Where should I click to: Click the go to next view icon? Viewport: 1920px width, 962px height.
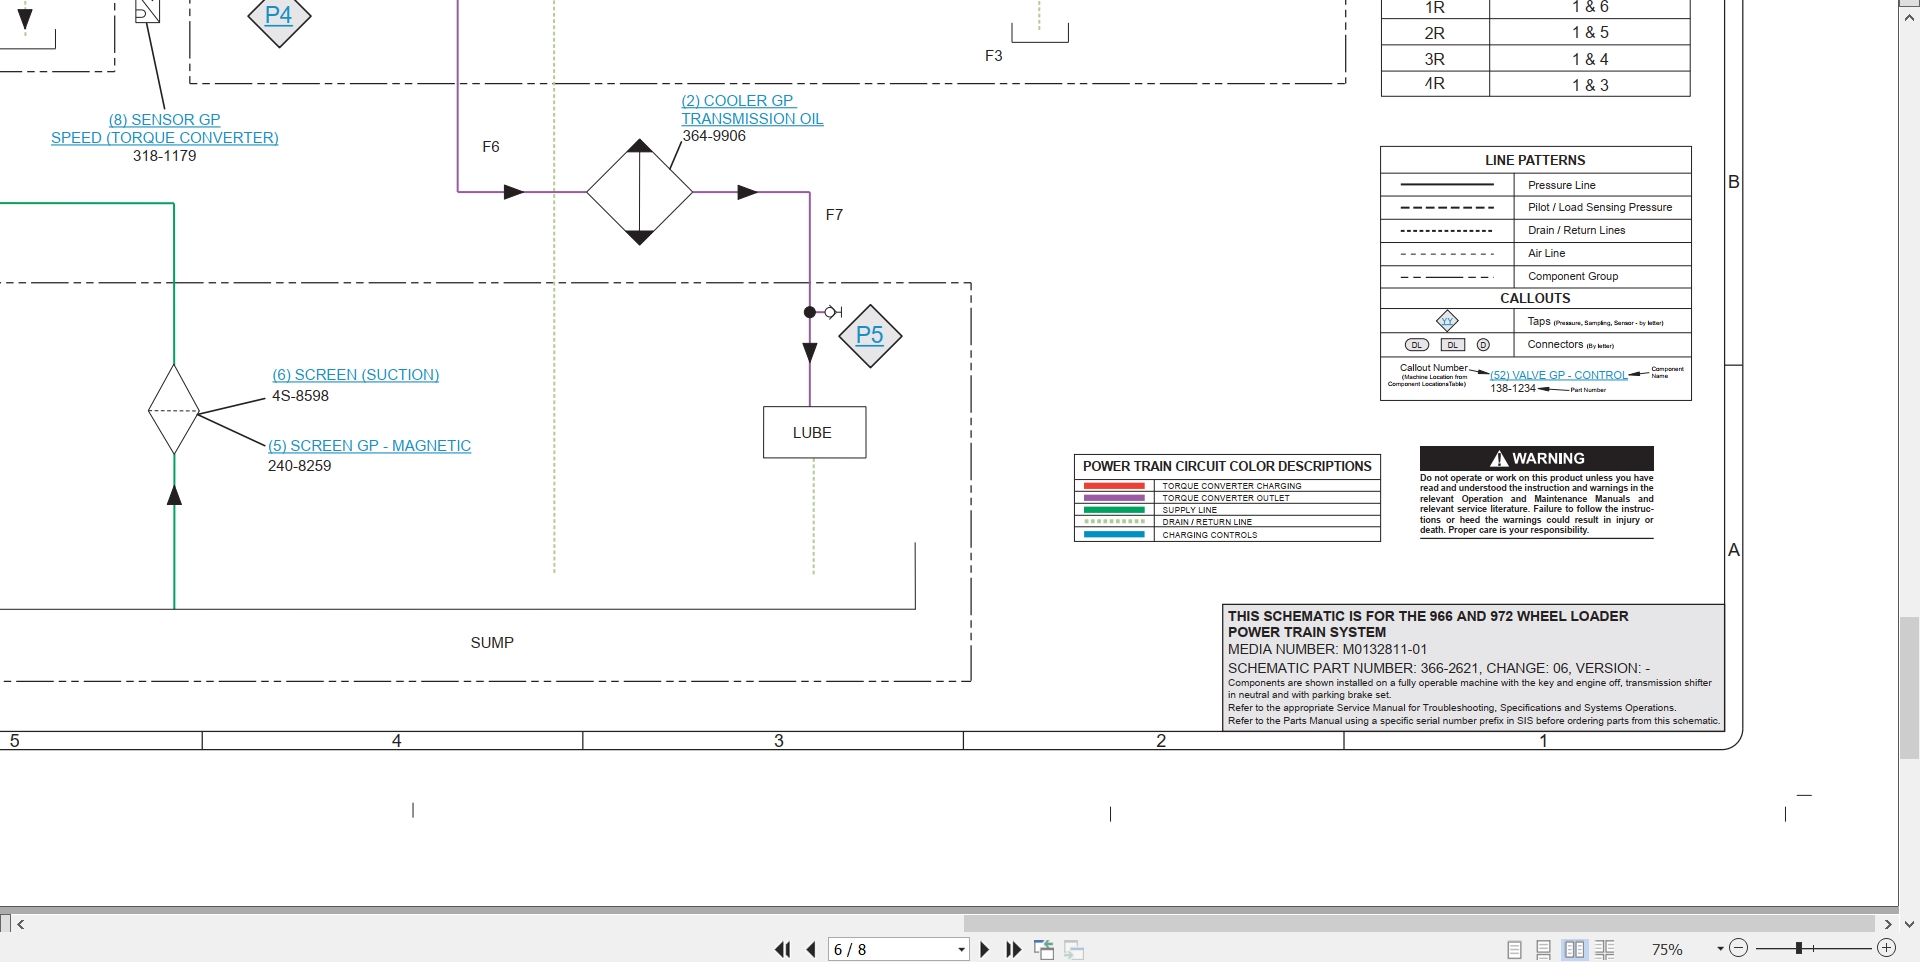[x=1075, y=950]
